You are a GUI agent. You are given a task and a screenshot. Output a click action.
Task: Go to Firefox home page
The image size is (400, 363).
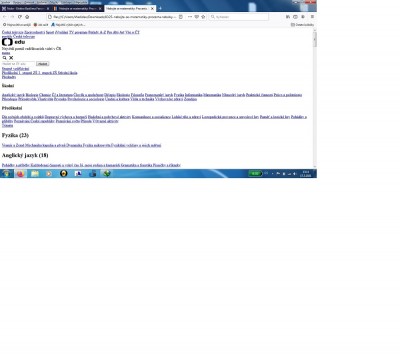pyautogui.click(x=27, y=17)
